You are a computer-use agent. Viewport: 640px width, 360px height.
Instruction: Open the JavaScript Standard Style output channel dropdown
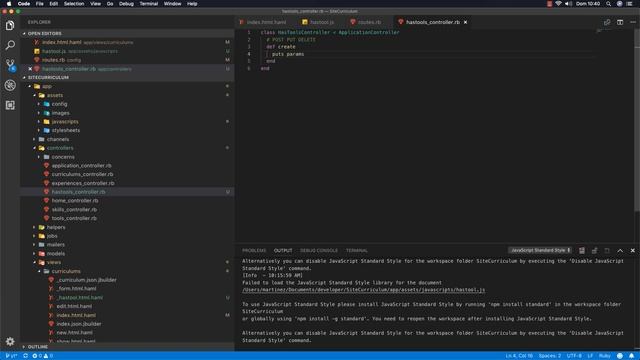coord(540,250)
